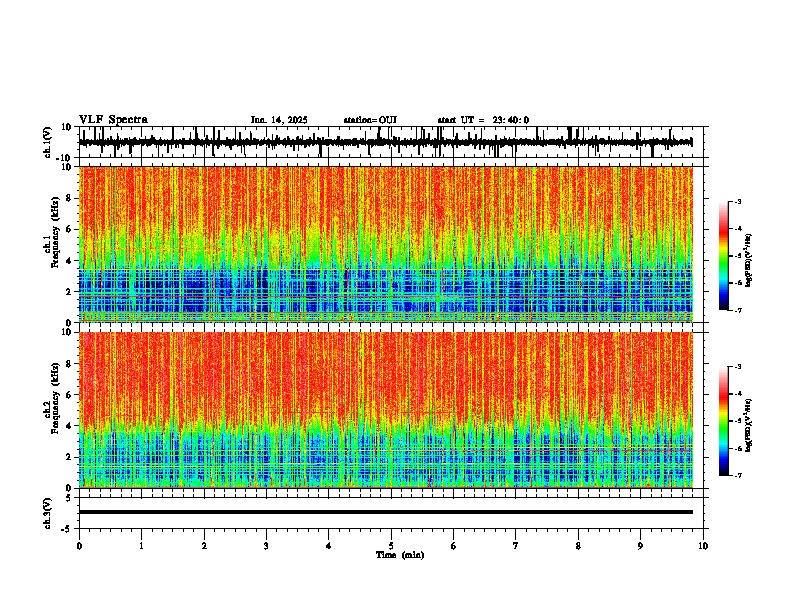Click inside the ch.1 spectrogram panel

(385, 244)
